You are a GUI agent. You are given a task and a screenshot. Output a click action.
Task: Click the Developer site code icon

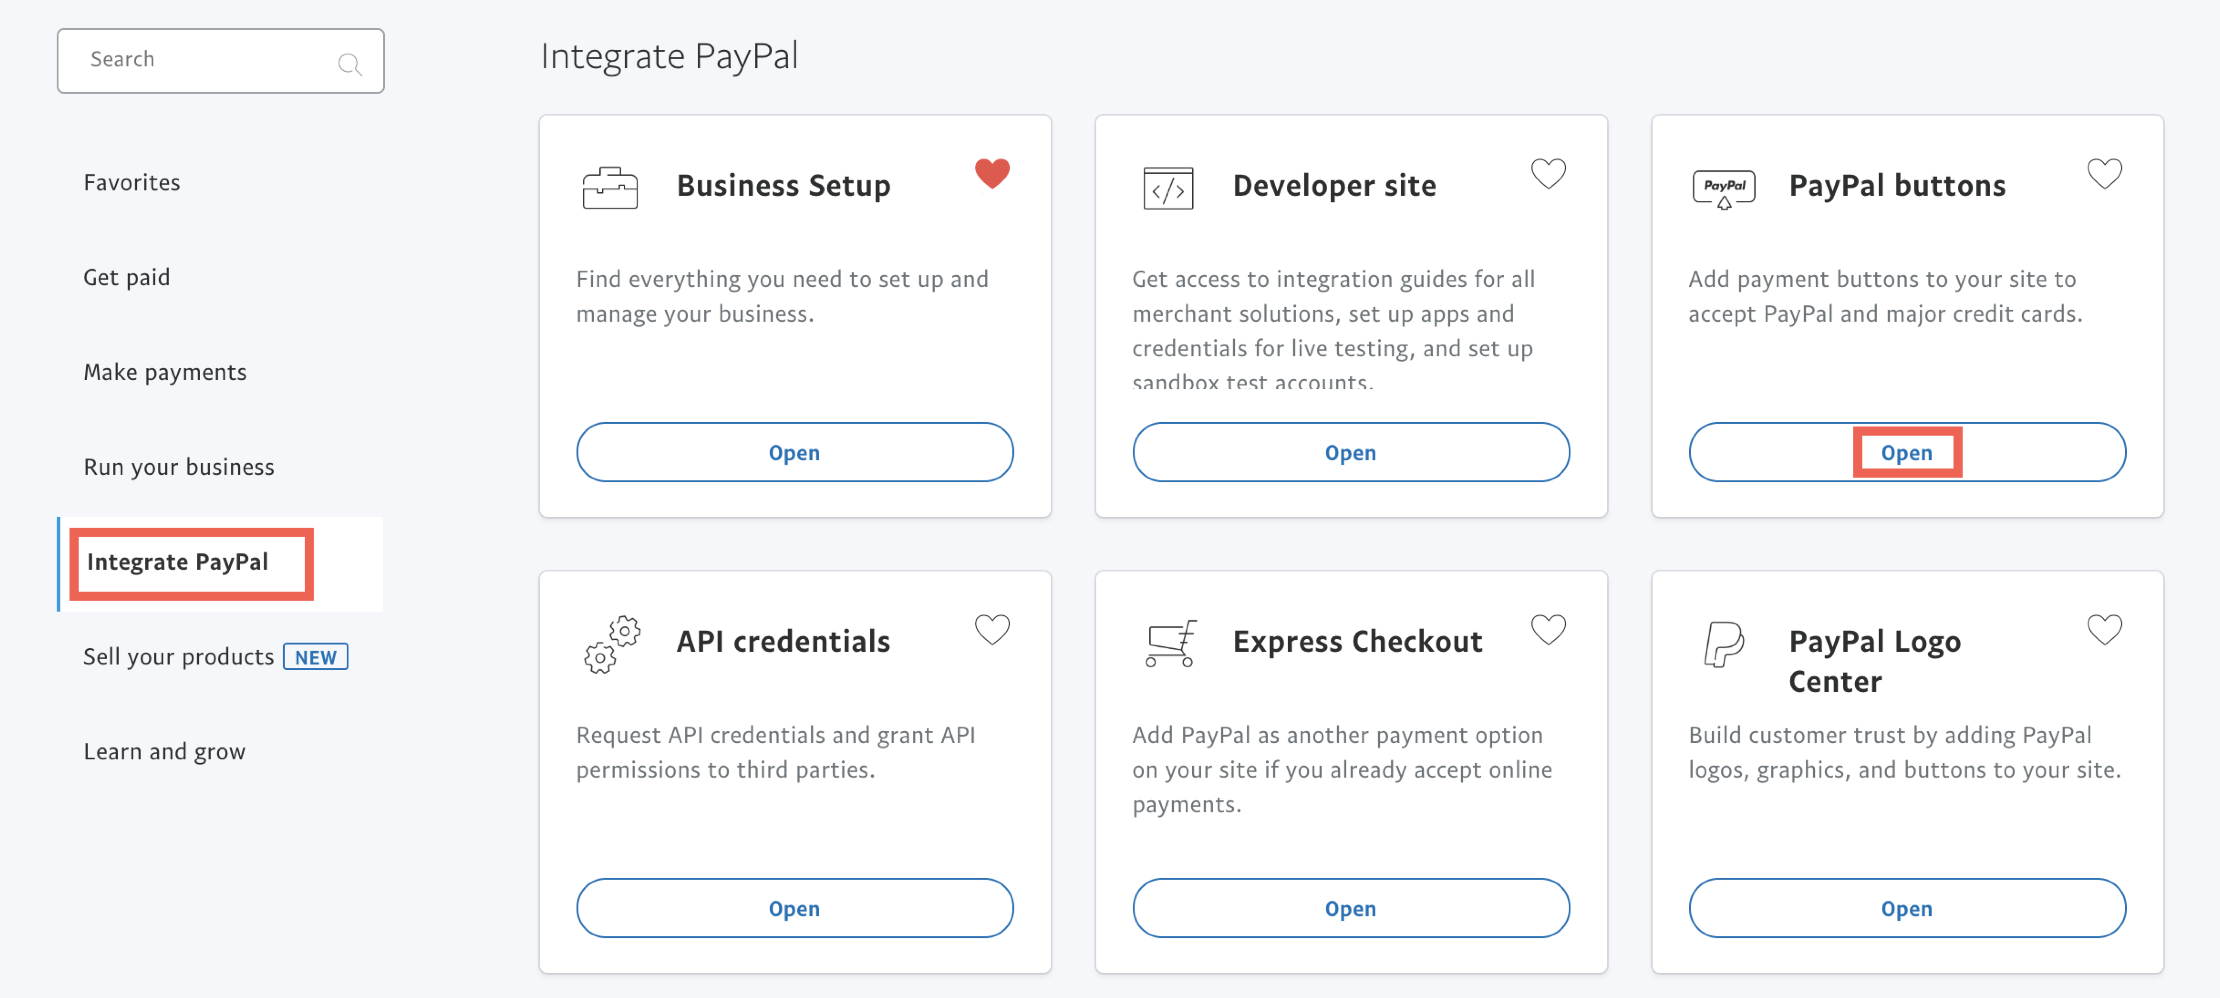pos(1168,188)
